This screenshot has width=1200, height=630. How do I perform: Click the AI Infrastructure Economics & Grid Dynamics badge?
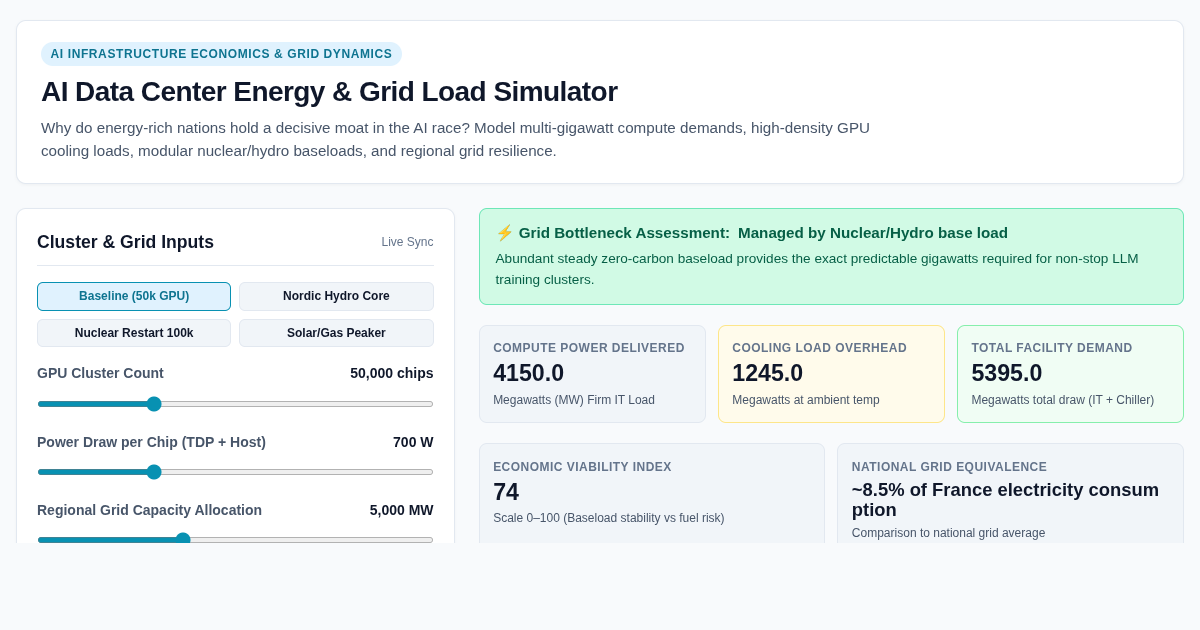pyautogui.click(x=221, y=54)
